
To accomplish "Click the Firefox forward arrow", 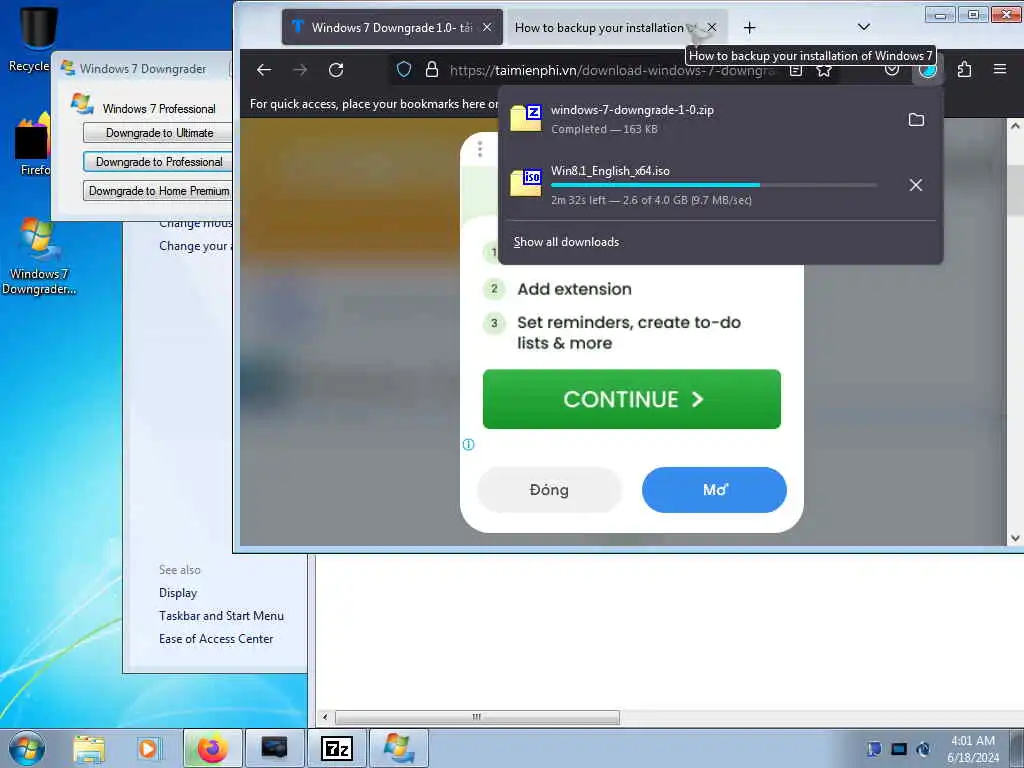I will (x=300, y=70).
